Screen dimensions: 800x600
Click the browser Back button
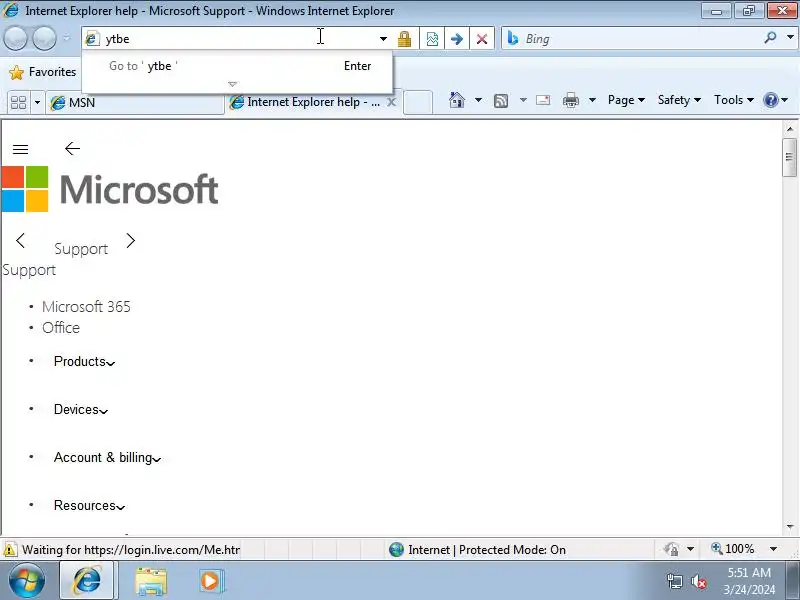[15, 38]
